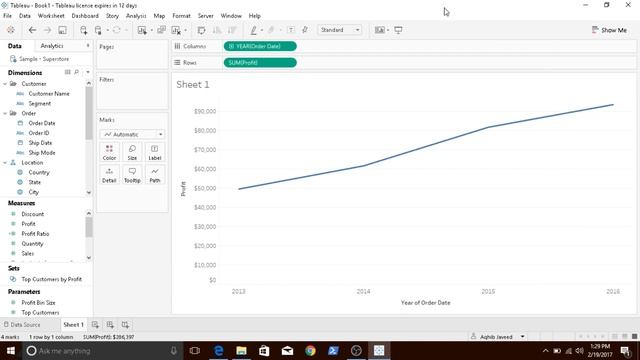Click the Highlight pen toolbar icon

(x=253, y=30)
